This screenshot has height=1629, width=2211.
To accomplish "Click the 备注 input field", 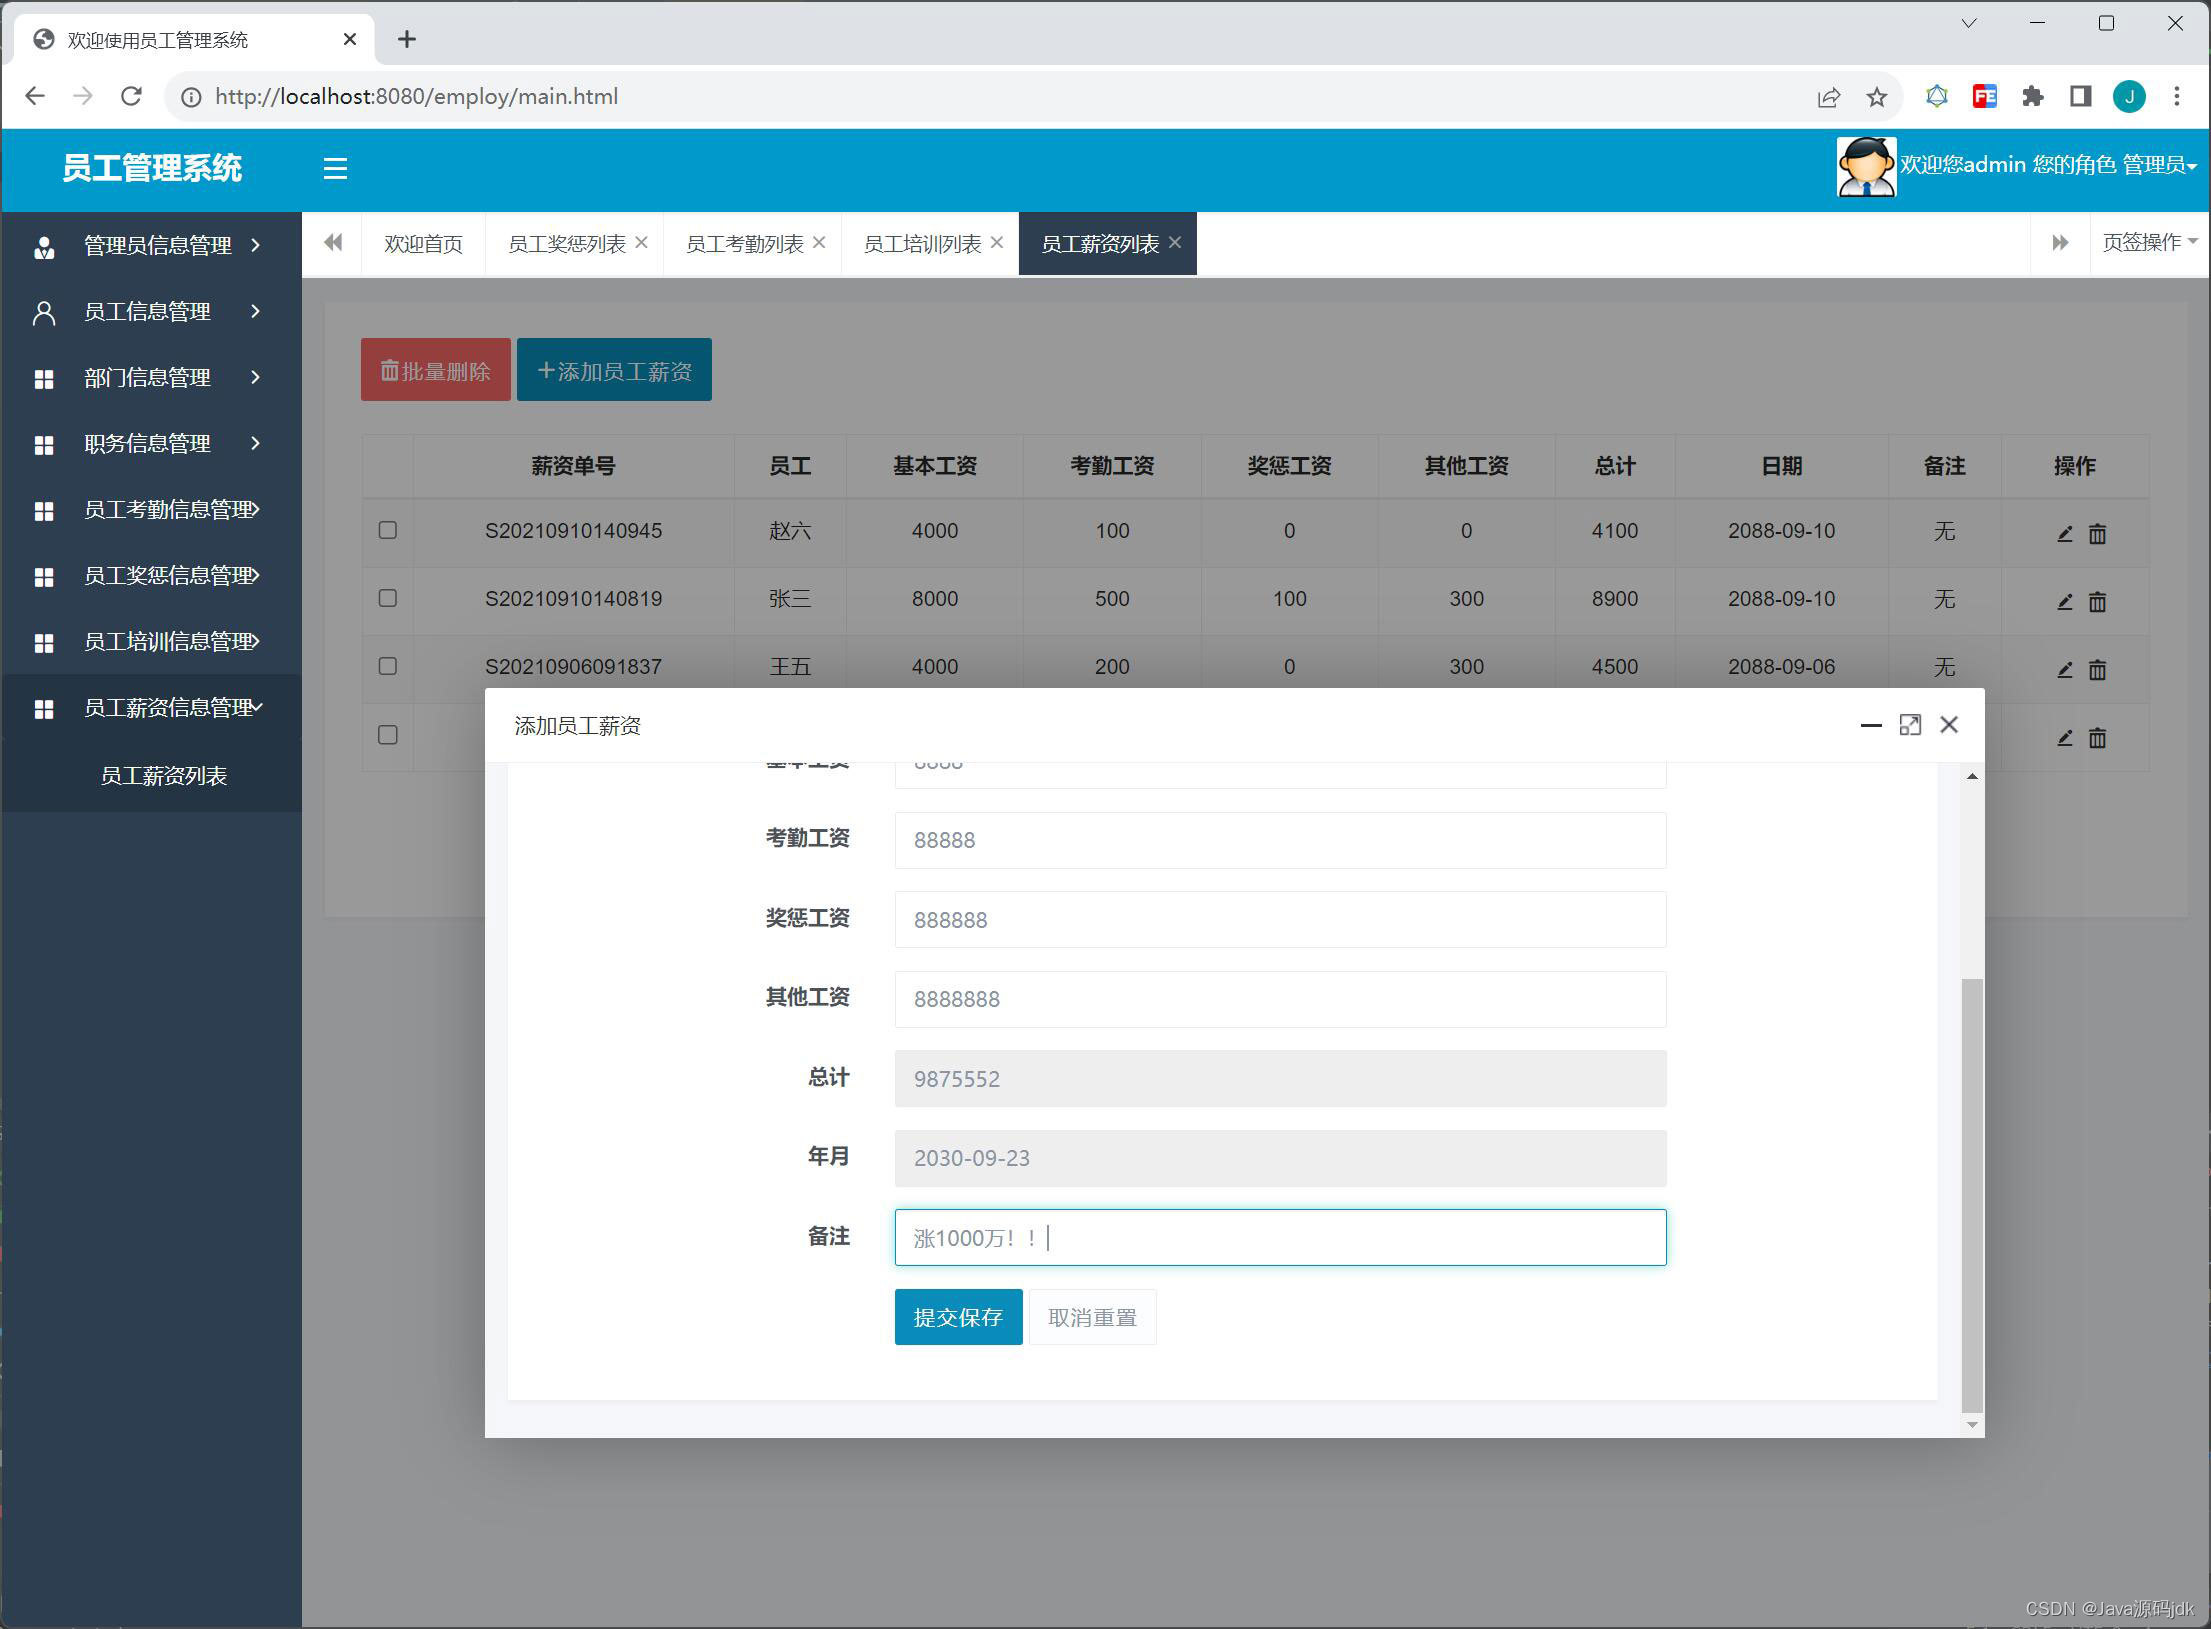I will pos(1280,1238).
